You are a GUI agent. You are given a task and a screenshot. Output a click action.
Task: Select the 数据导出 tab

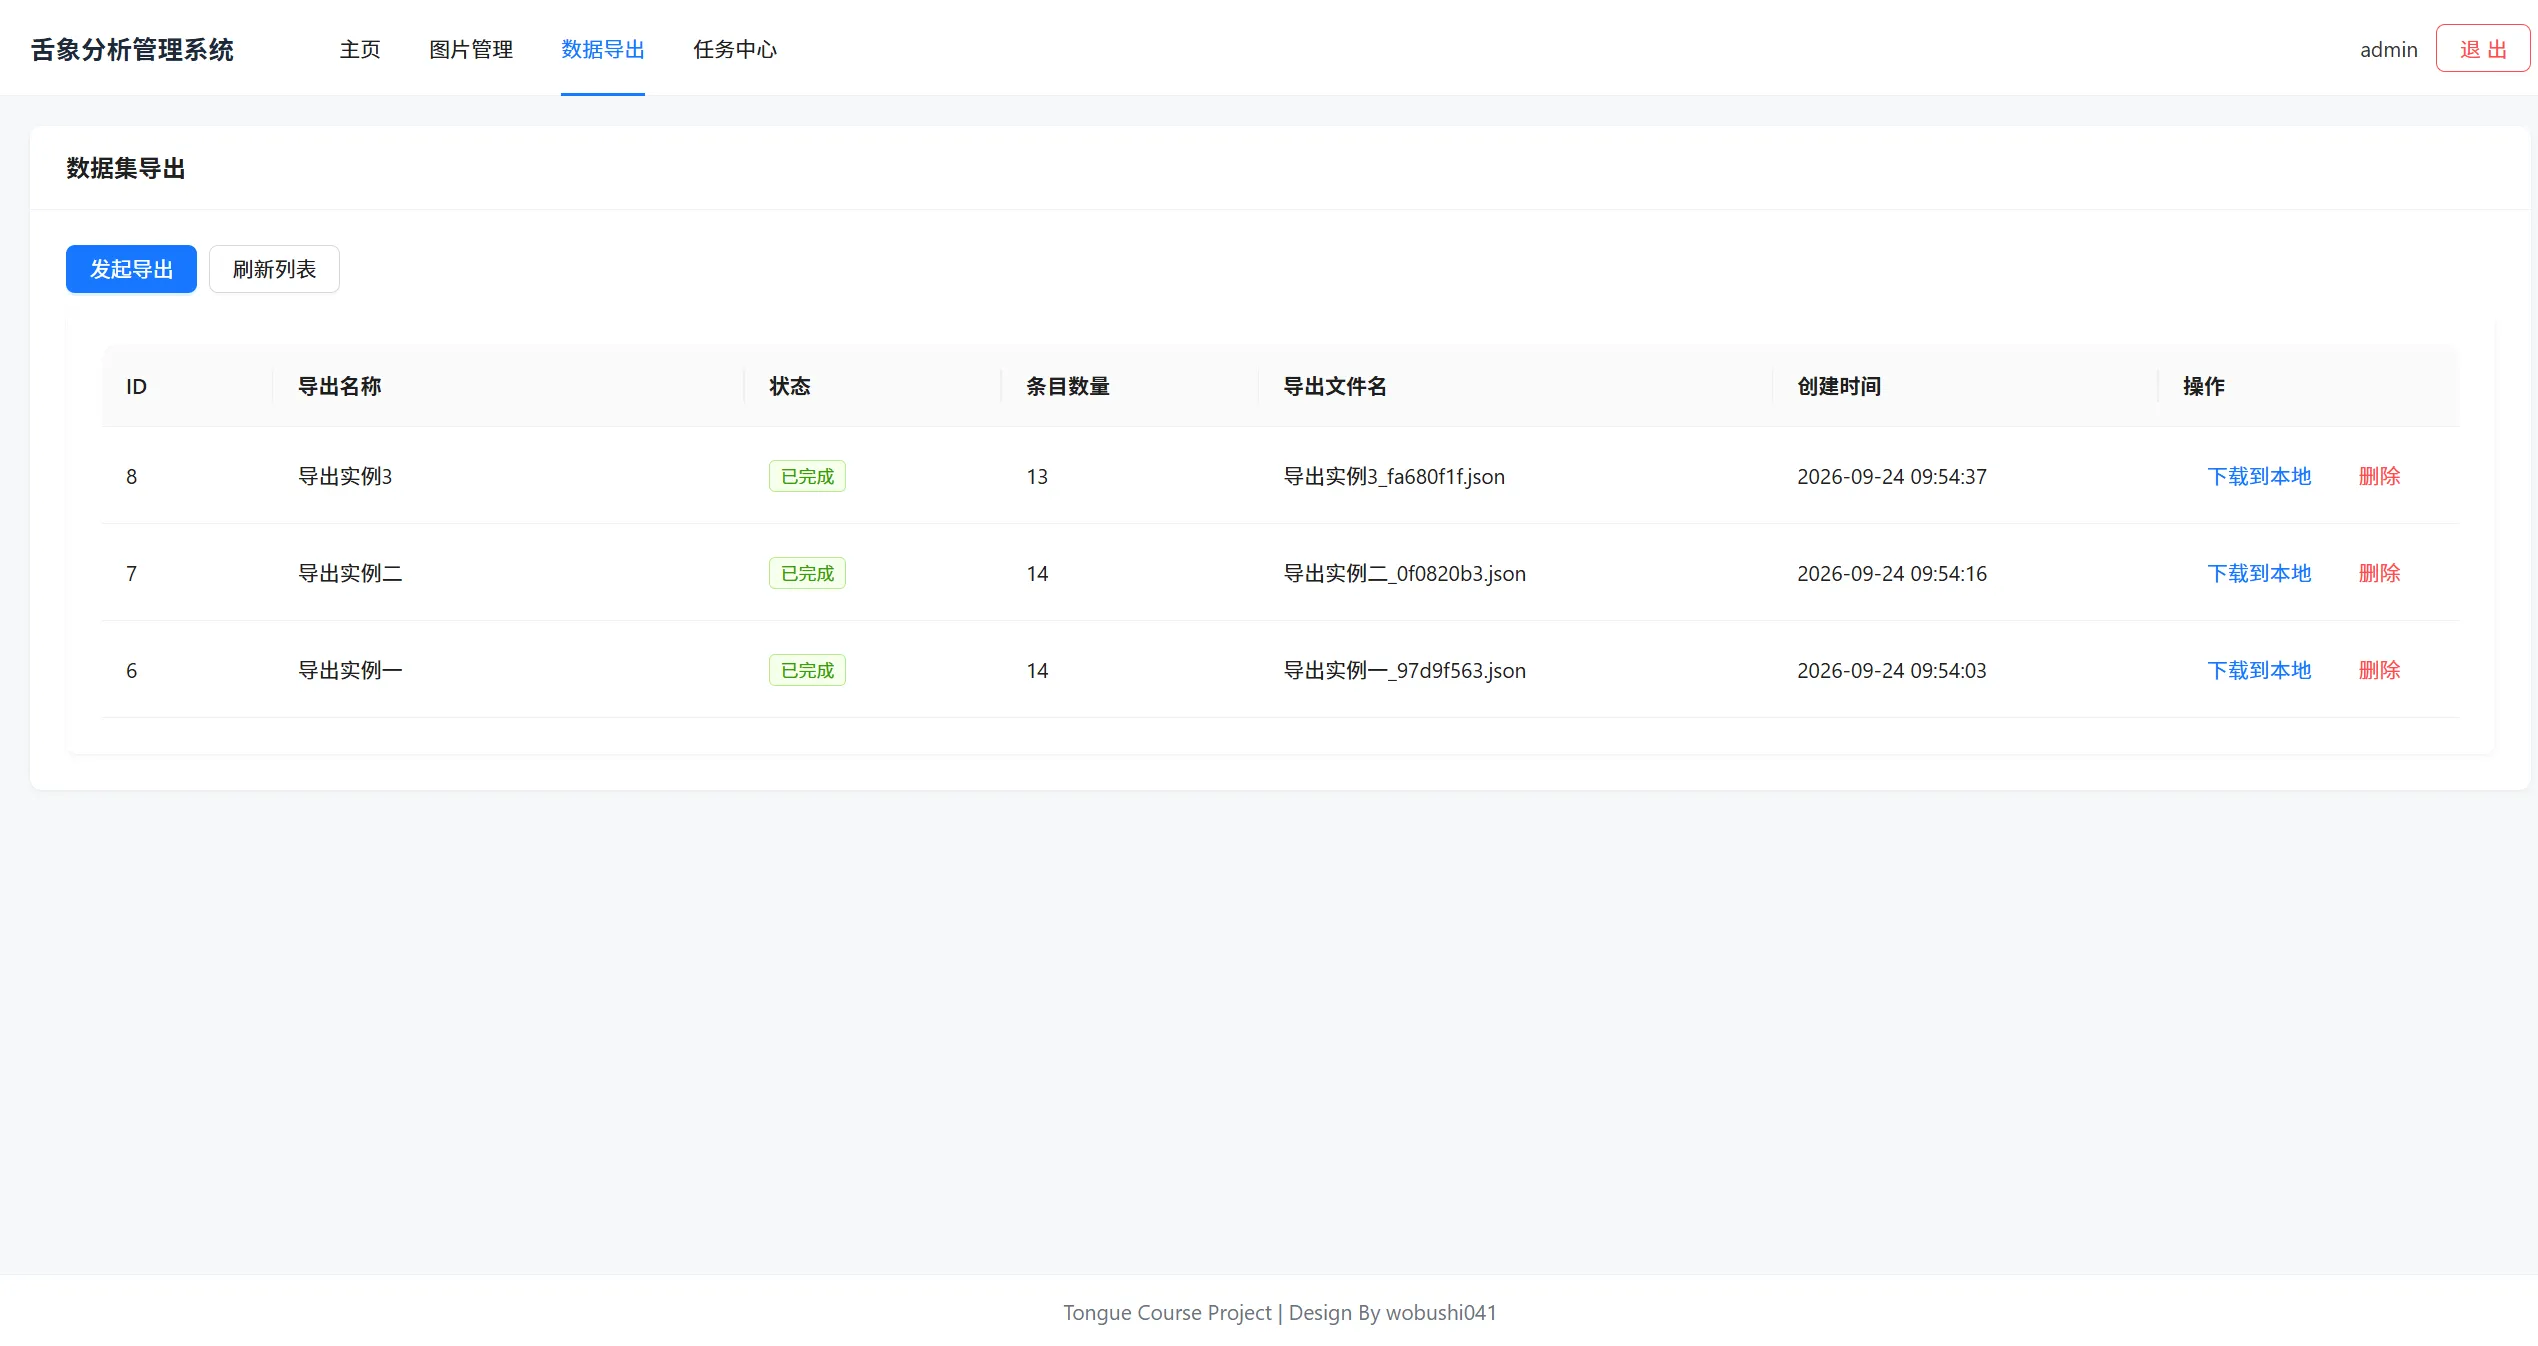[x=603, y=49]
